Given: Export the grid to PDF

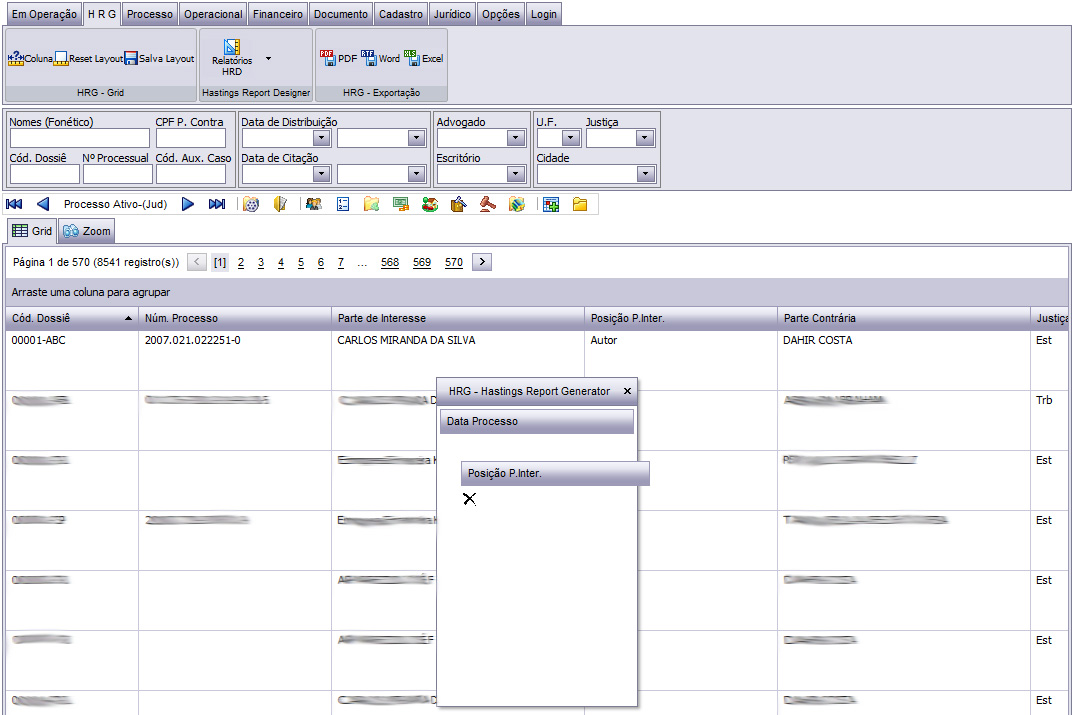Looking at the screenshot, I should [x=339, y=58].
